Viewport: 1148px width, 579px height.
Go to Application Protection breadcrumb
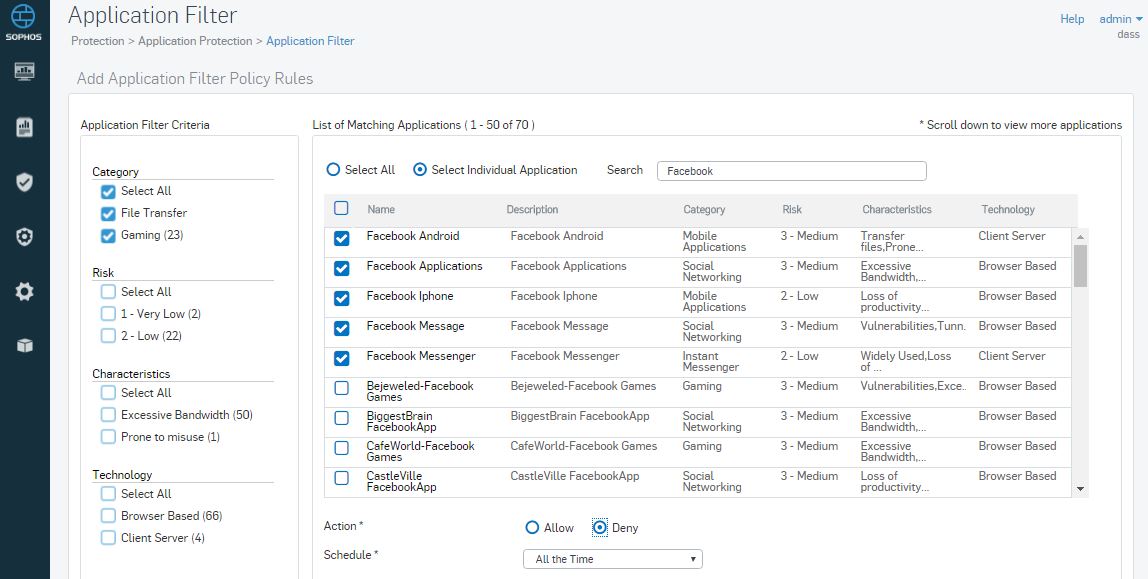(195, 41)
